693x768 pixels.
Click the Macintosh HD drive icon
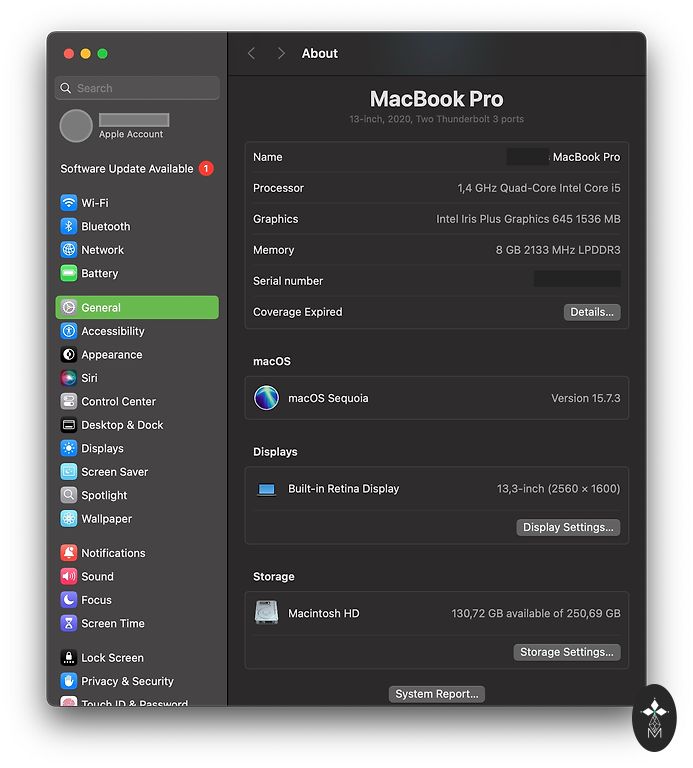(x=266, y=613)
